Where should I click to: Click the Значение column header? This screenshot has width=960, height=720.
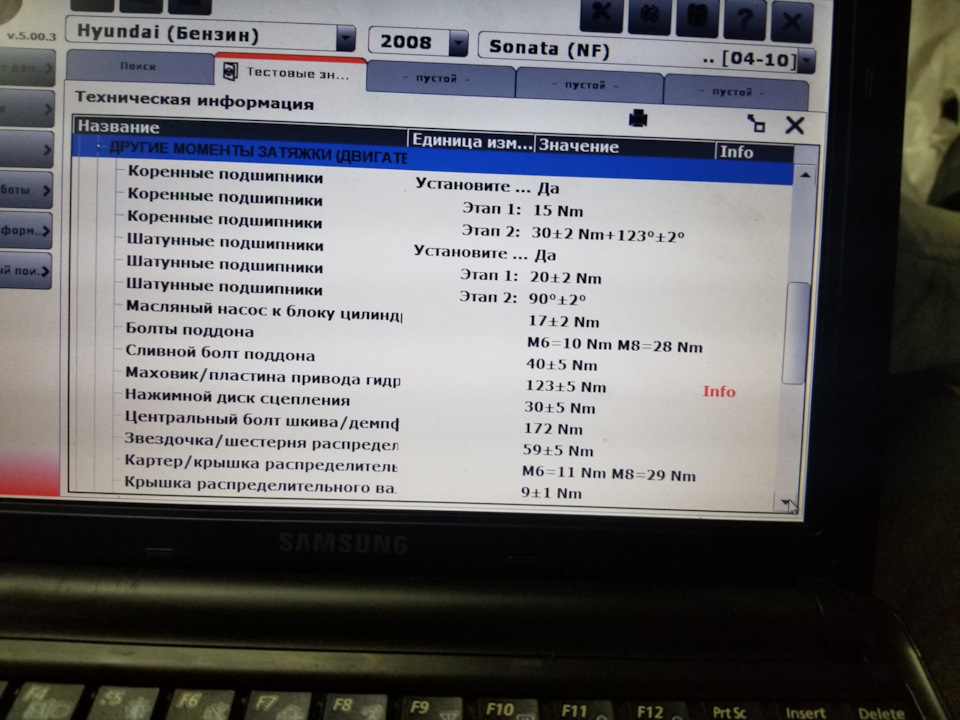pyautogui.click(x=624, y=147)
